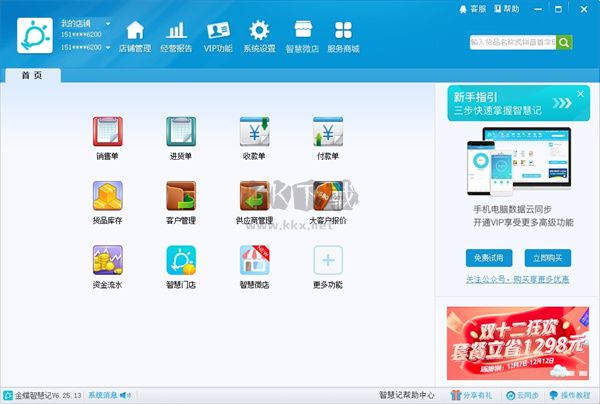Open 店铺管理 in the top toolbar
Image resolution: width=600 pixels, height=404 pixels.
(x=135, y=37)
